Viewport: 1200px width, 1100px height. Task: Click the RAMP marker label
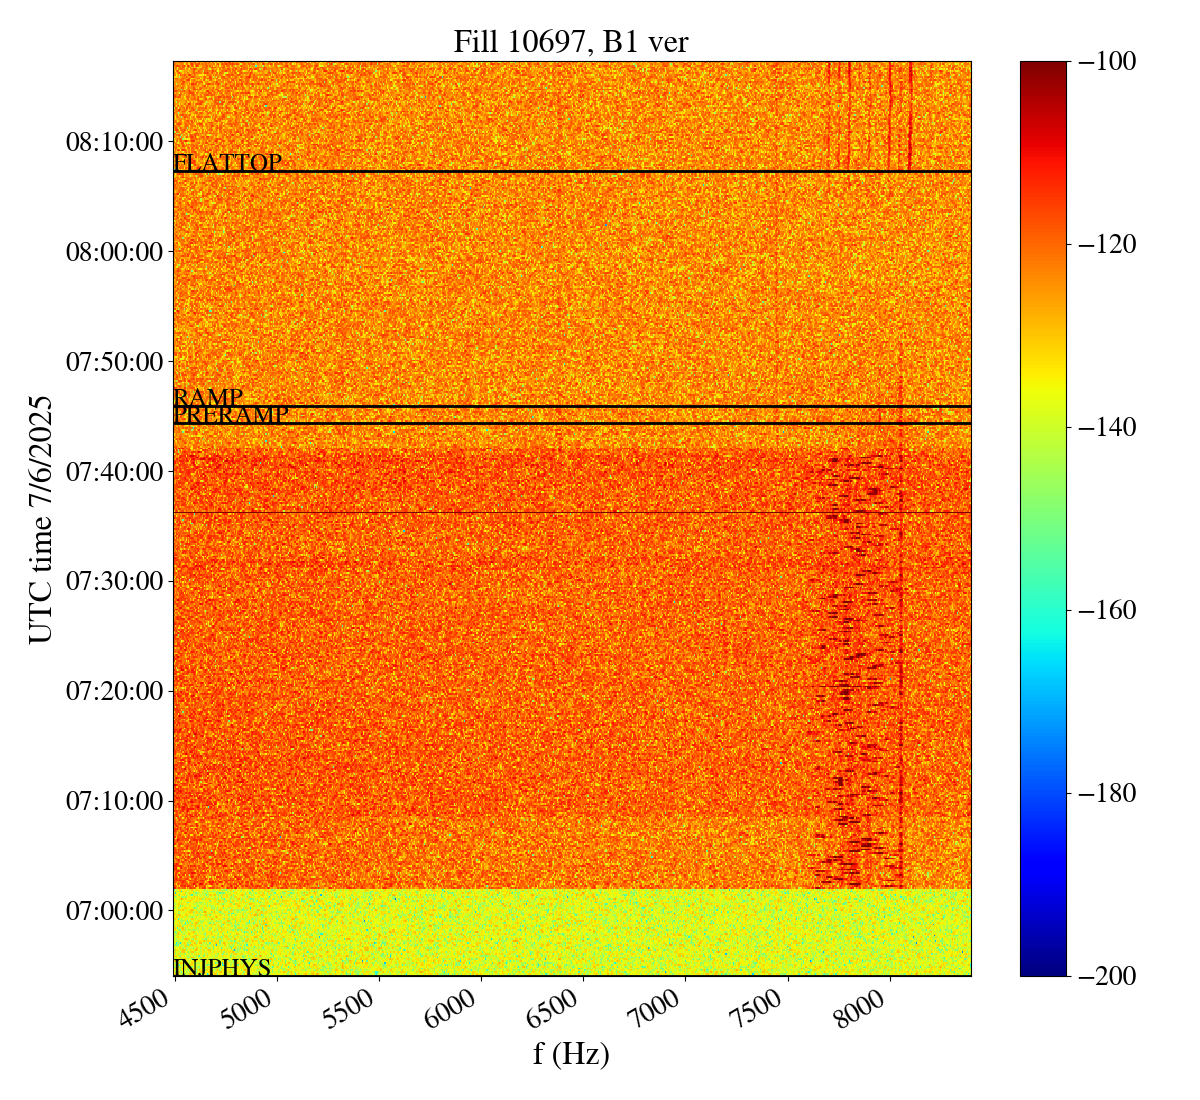(208, 397)
